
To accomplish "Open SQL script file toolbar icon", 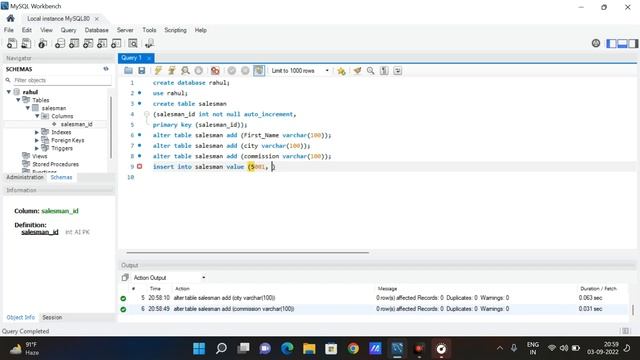I will click(26, 43).
